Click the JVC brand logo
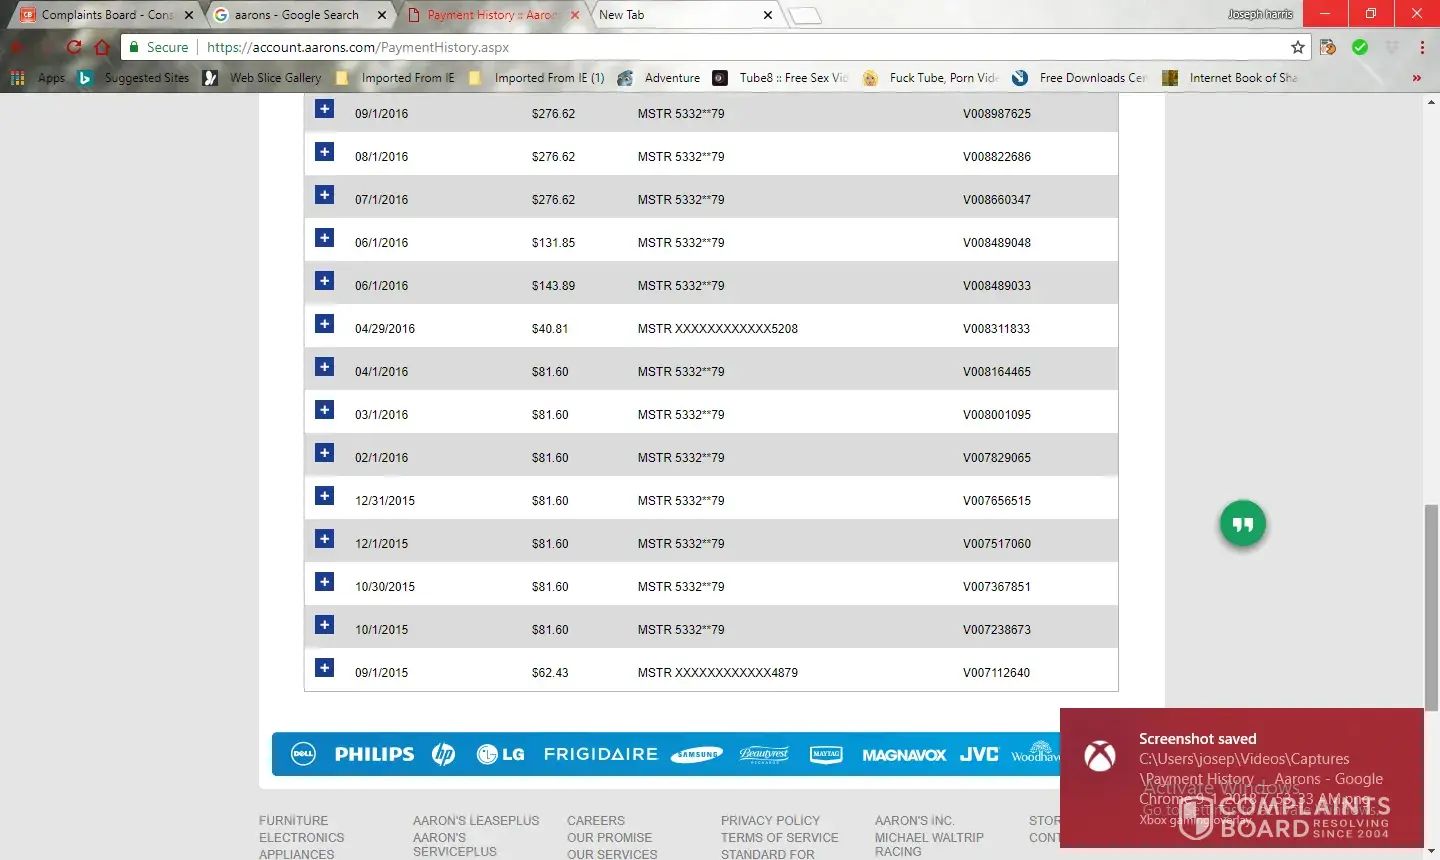1440x860 pixels. (x=979, y=754)
